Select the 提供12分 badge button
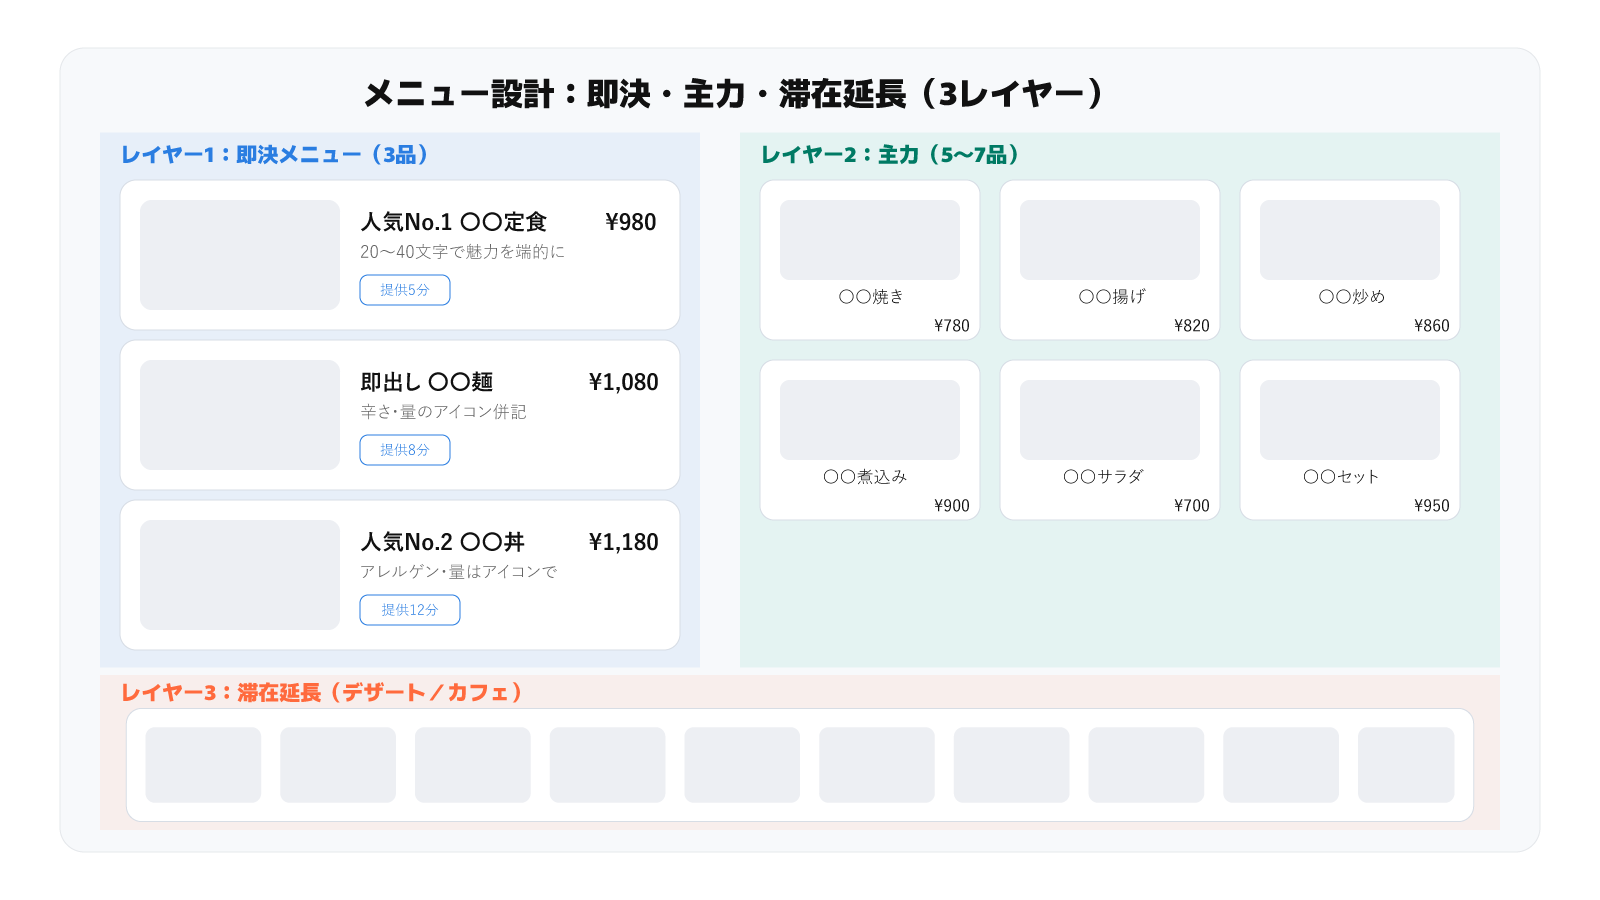The height and width of the screenshot is (900, 1600). 410,610
